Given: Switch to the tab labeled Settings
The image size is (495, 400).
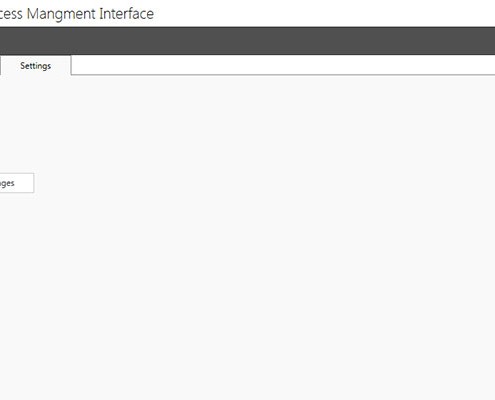Looking at the screenshot, I should 36,65.
